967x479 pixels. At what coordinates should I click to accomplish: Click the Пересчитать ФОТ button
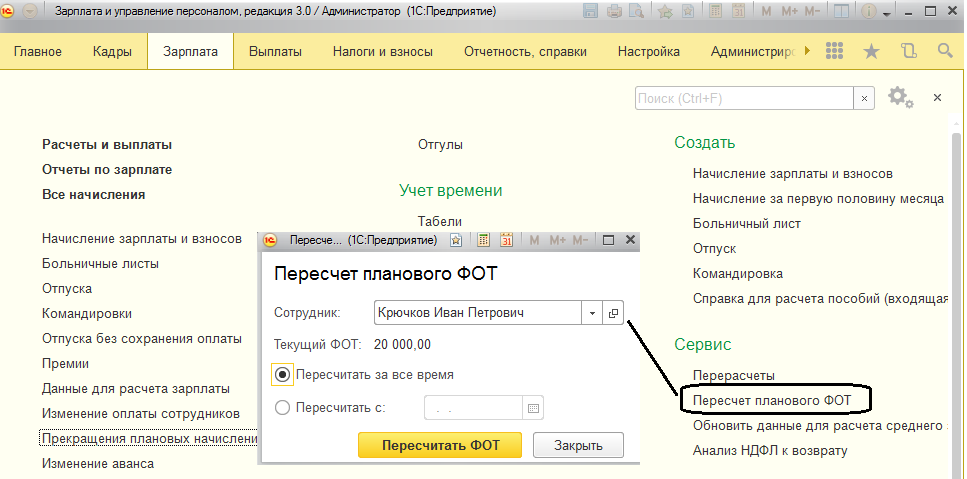pos(440,445)
